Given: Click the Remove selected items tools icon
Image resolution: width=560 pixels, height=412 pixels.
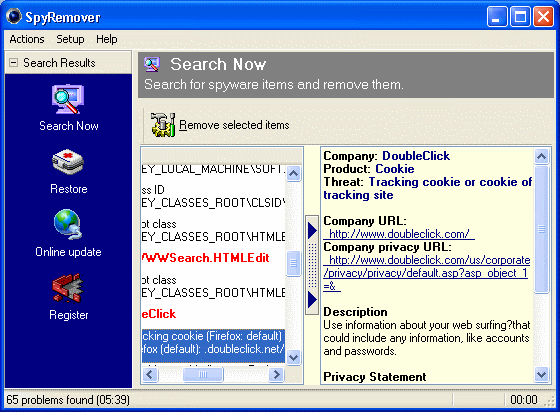Looking at the screenshot, I should 163,125.
